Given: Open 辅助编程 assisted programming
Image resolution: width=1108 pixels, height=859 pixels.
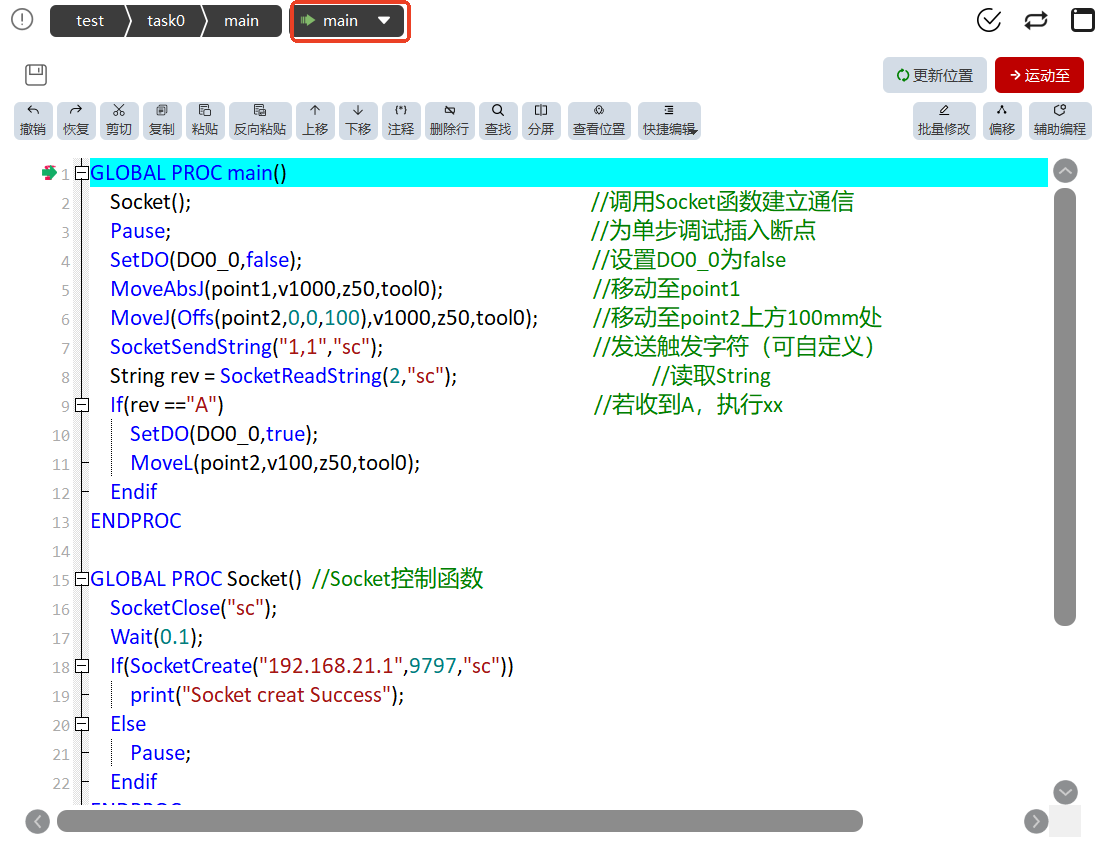Looking at the screenshot, I should pos(1060,120).
